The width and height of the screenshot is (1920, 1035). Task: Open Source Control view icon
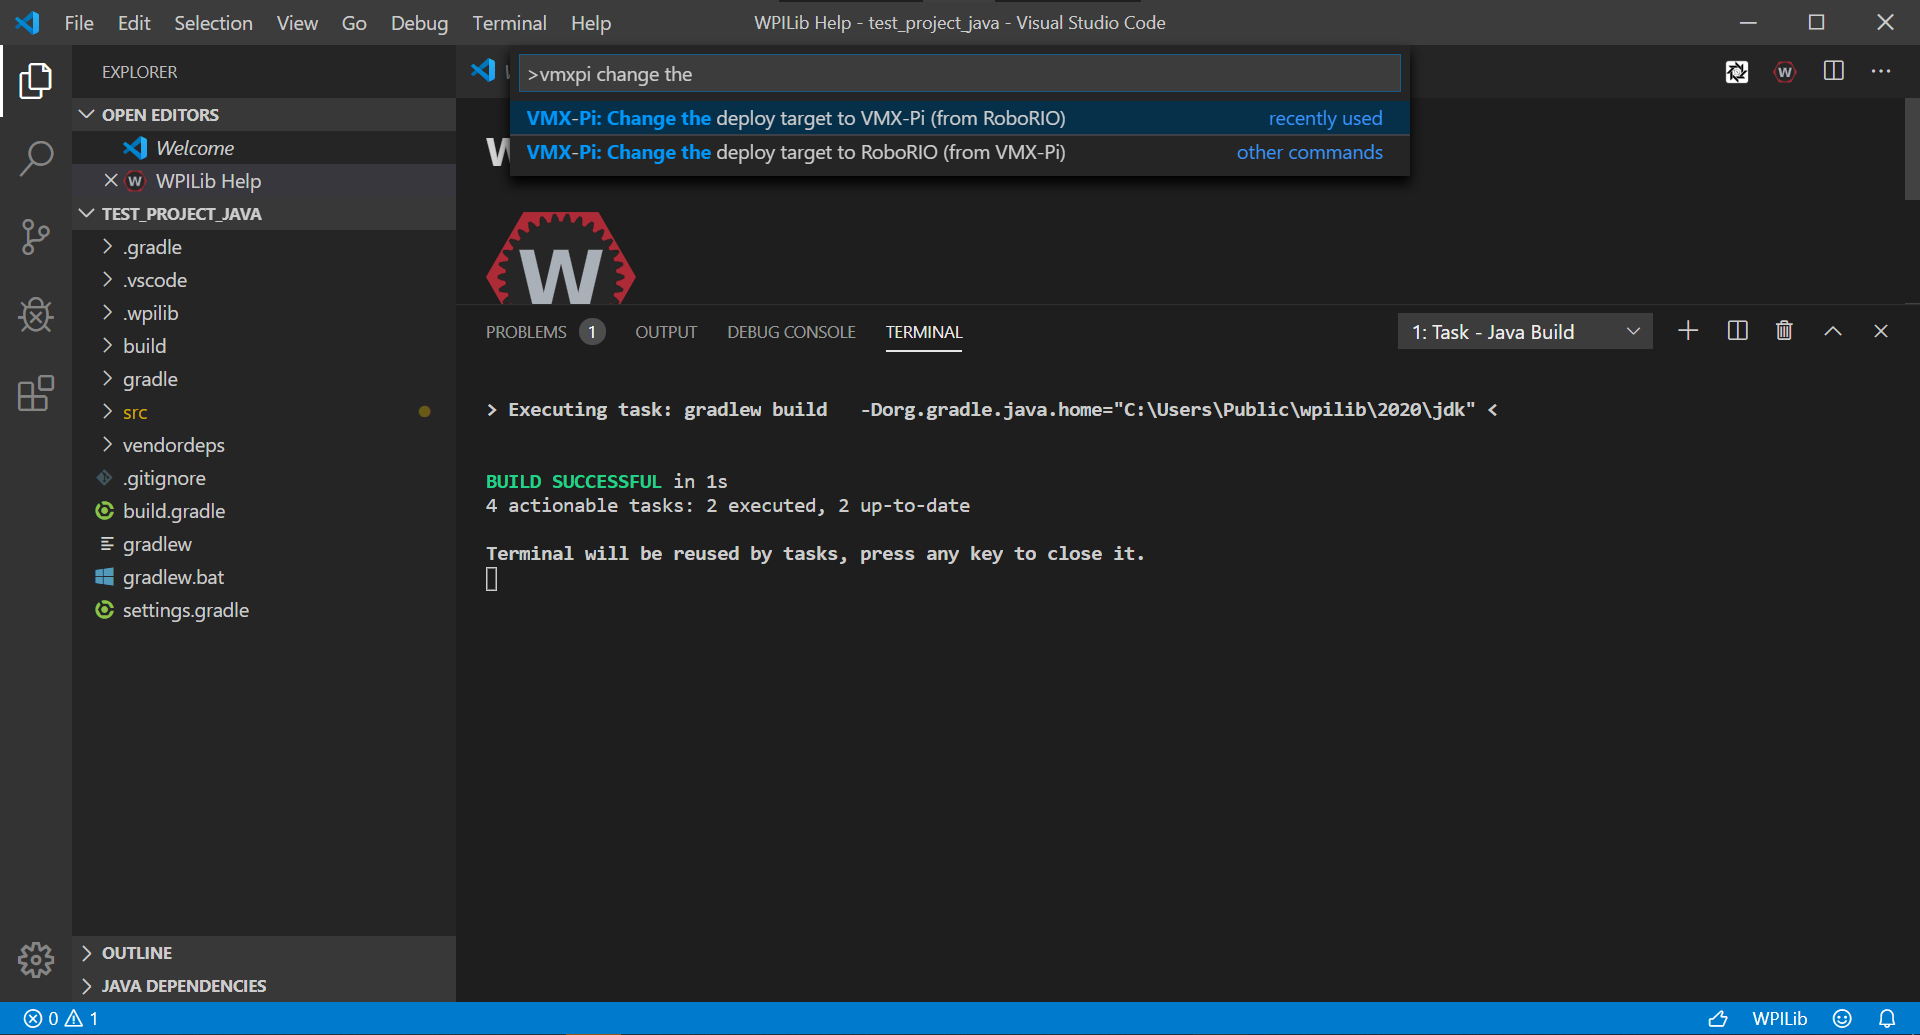pyautogui.click(x=36, y=237)
